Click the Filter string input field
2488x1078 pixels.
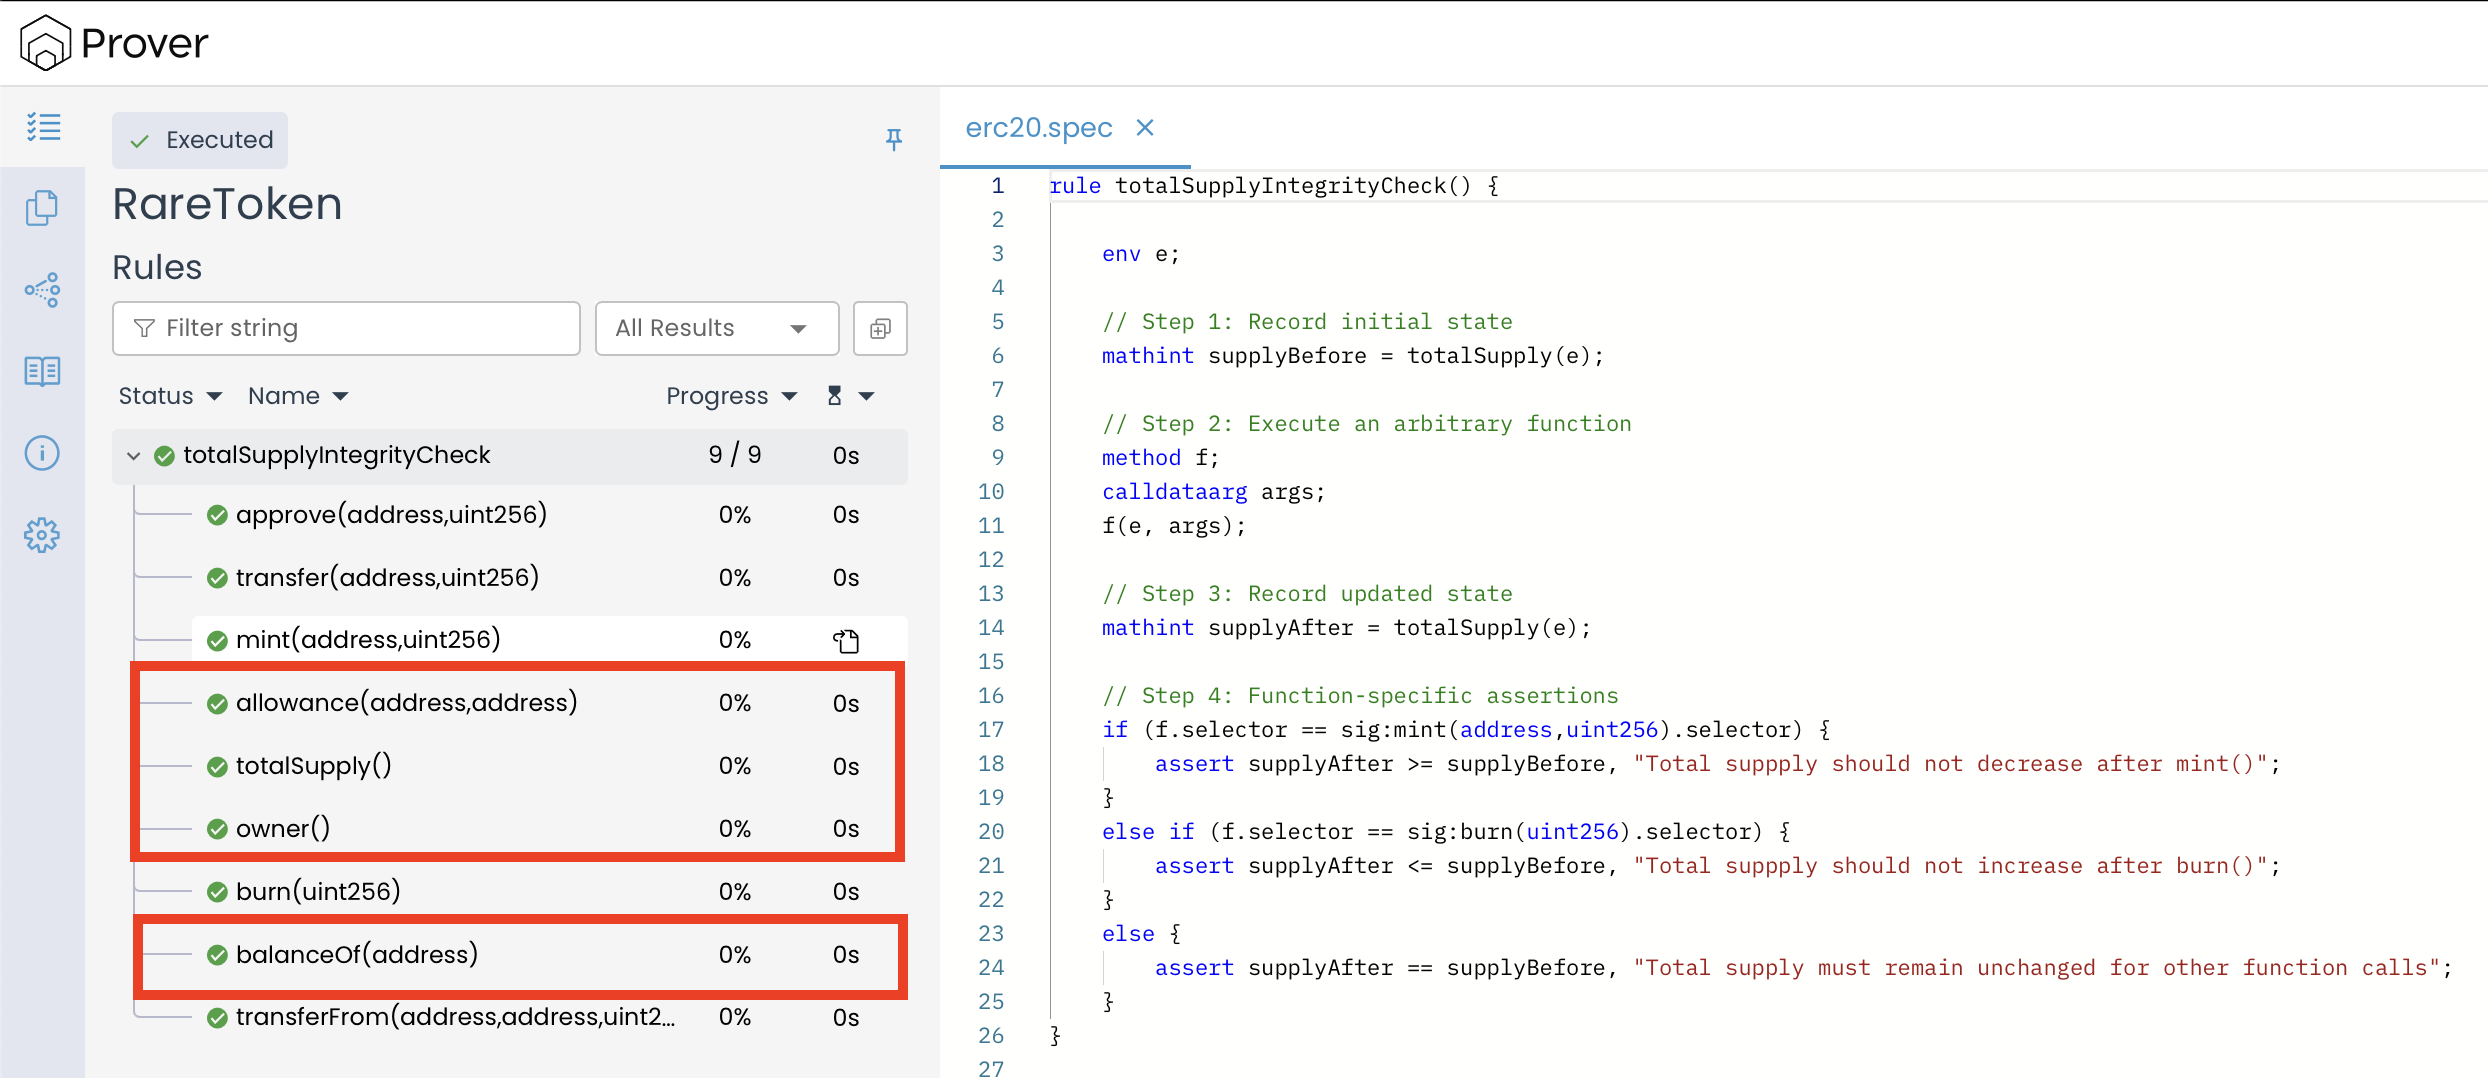(346, 328)
